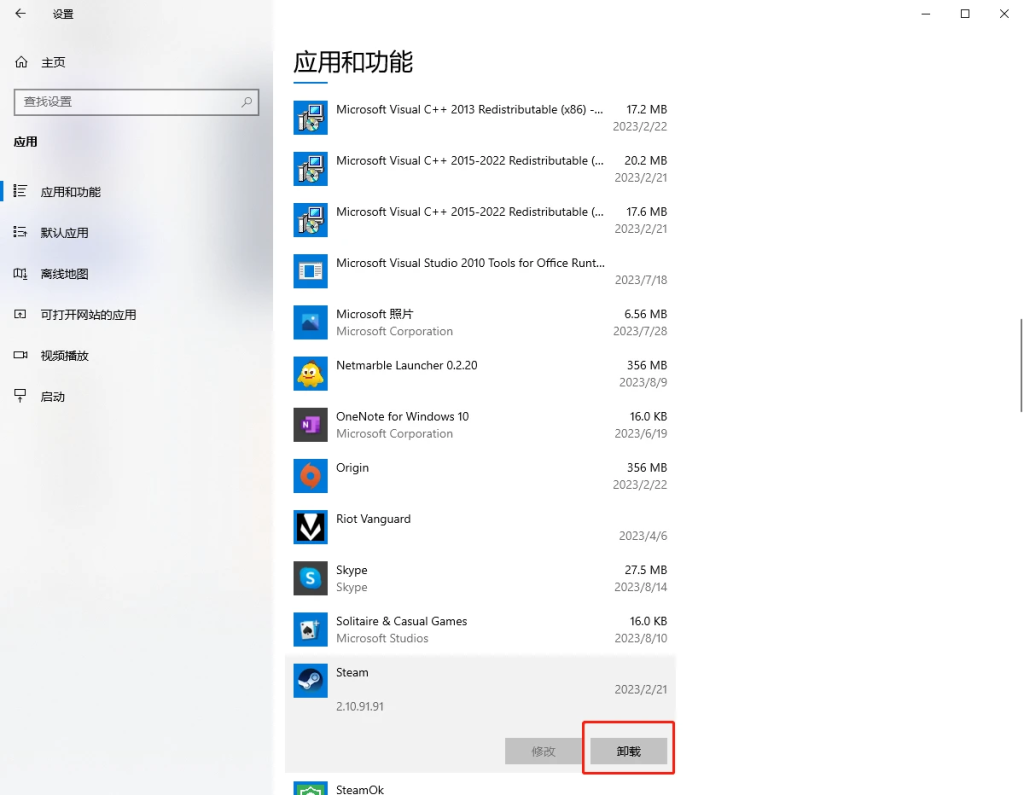
Task: Click the SteamOk entry name
Action: coord(360,789)
